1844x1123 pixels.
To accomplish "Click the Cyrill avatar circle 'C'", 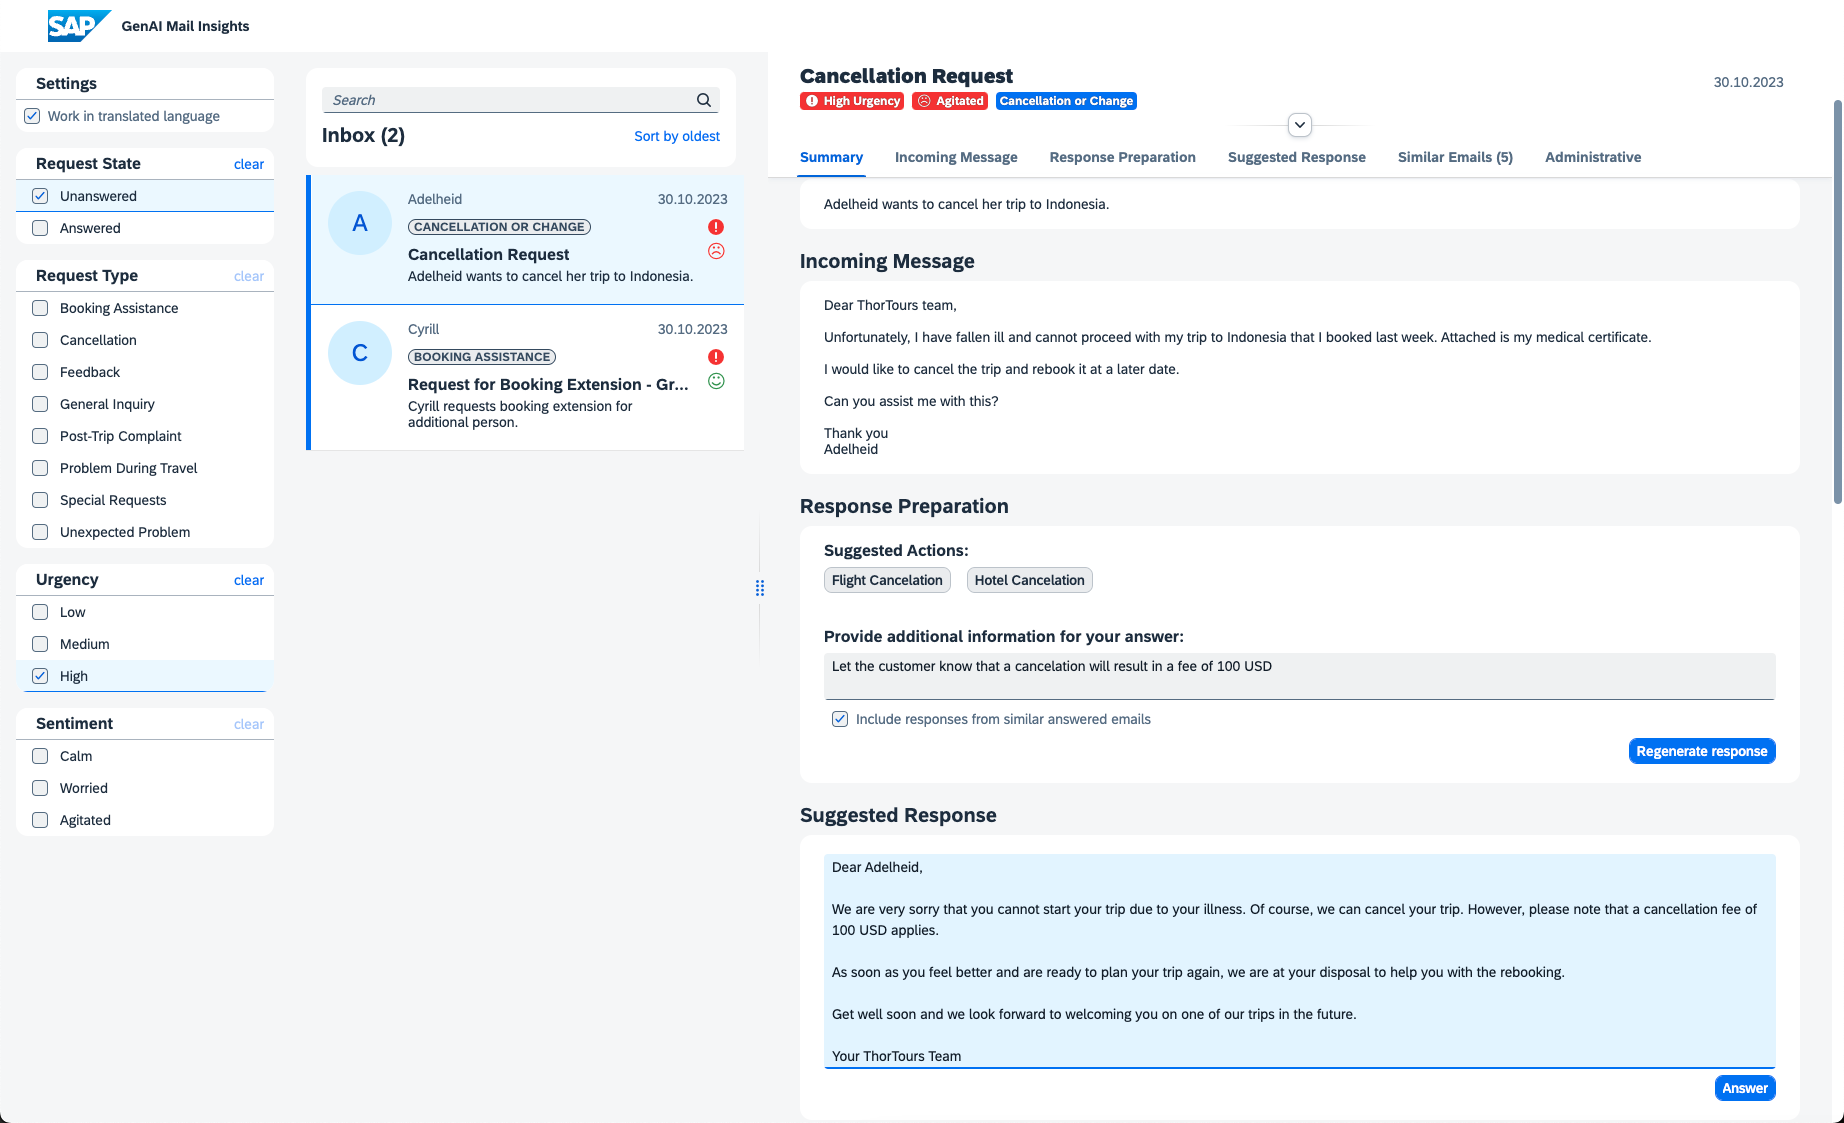I will (360, 353).
